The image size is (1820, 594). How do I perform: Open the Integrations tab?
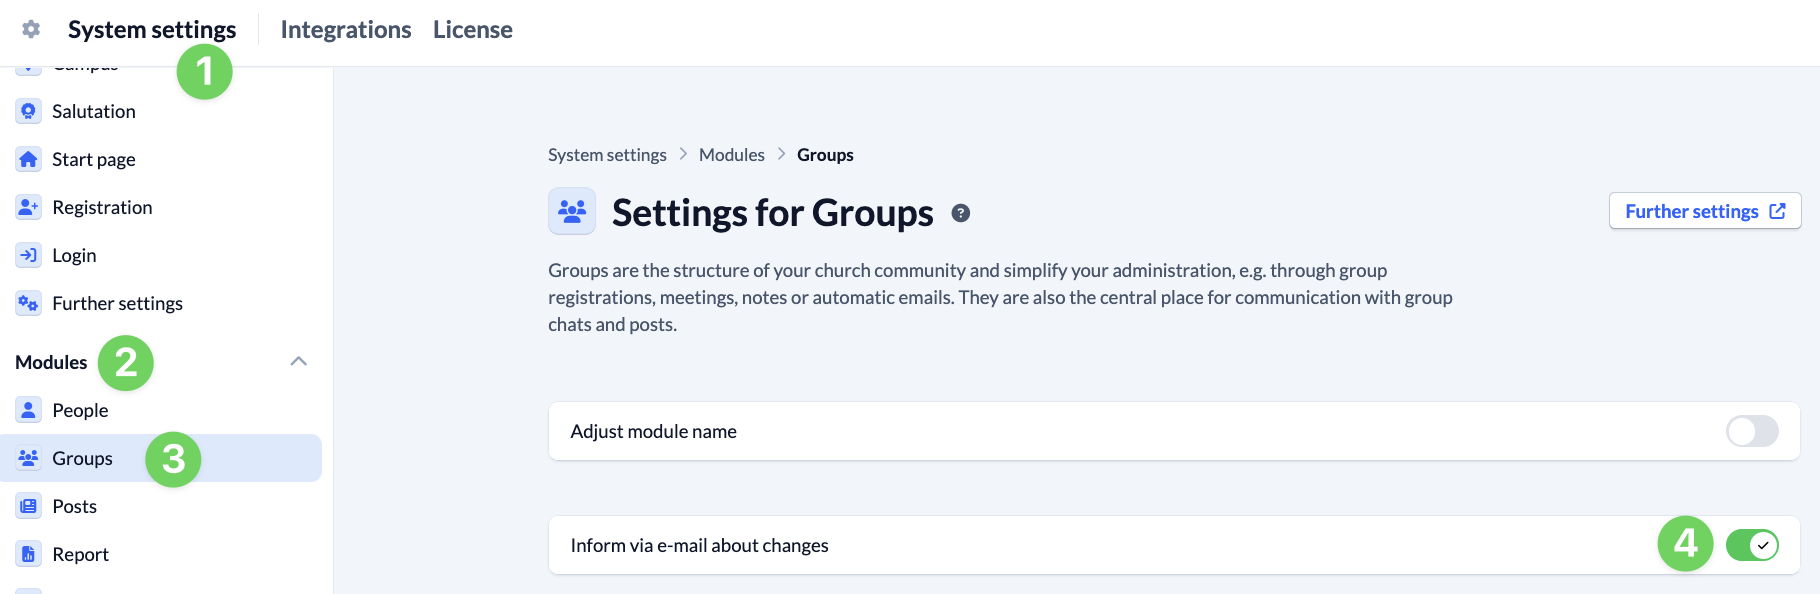pos(345,30)
